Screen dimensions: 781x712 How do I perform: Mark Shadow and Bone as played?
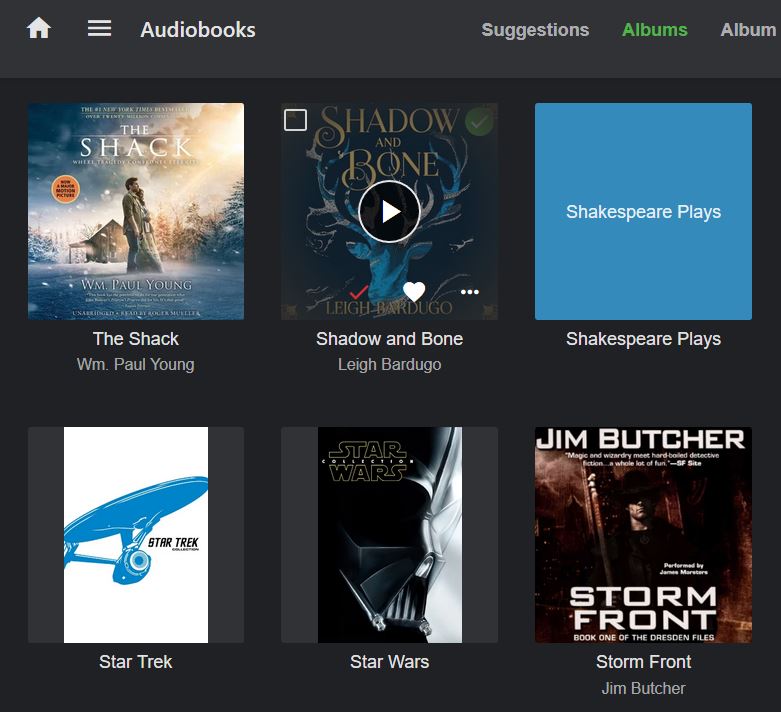[x=359, y=291]
